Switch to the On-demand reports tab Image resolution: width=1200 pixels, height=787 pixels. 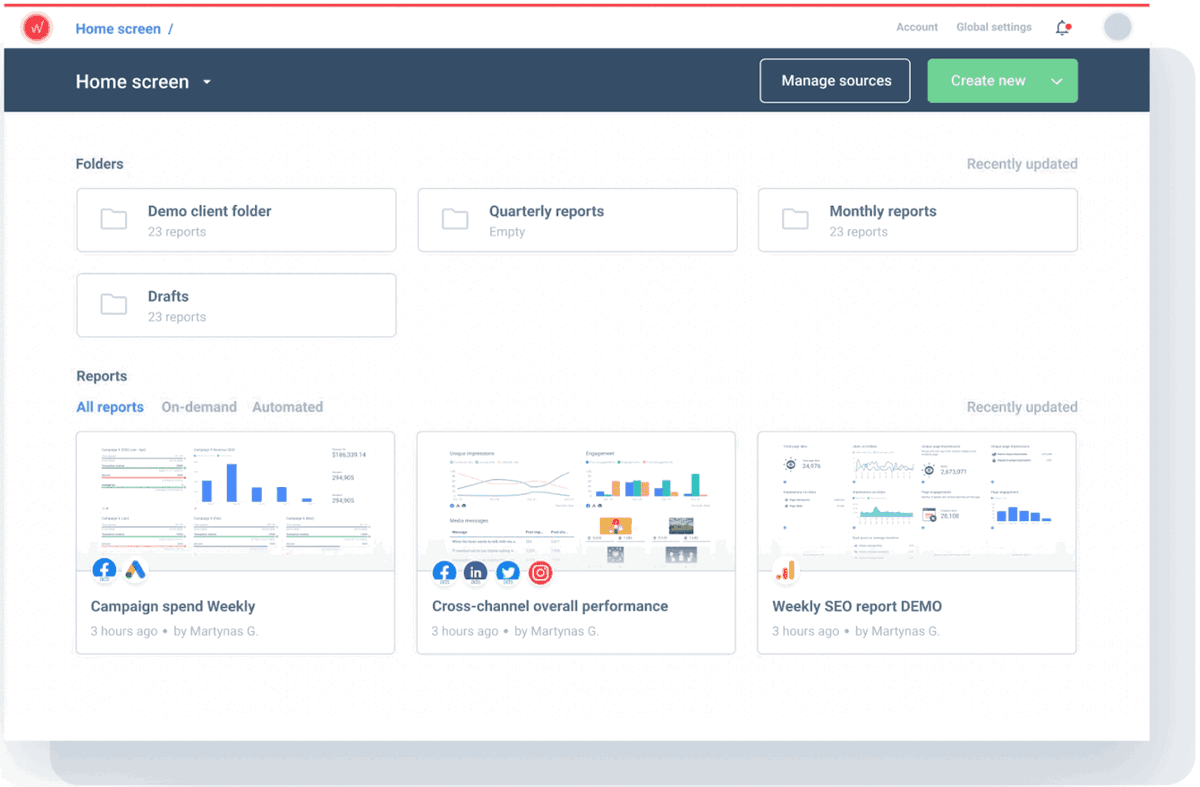[199, 407]
